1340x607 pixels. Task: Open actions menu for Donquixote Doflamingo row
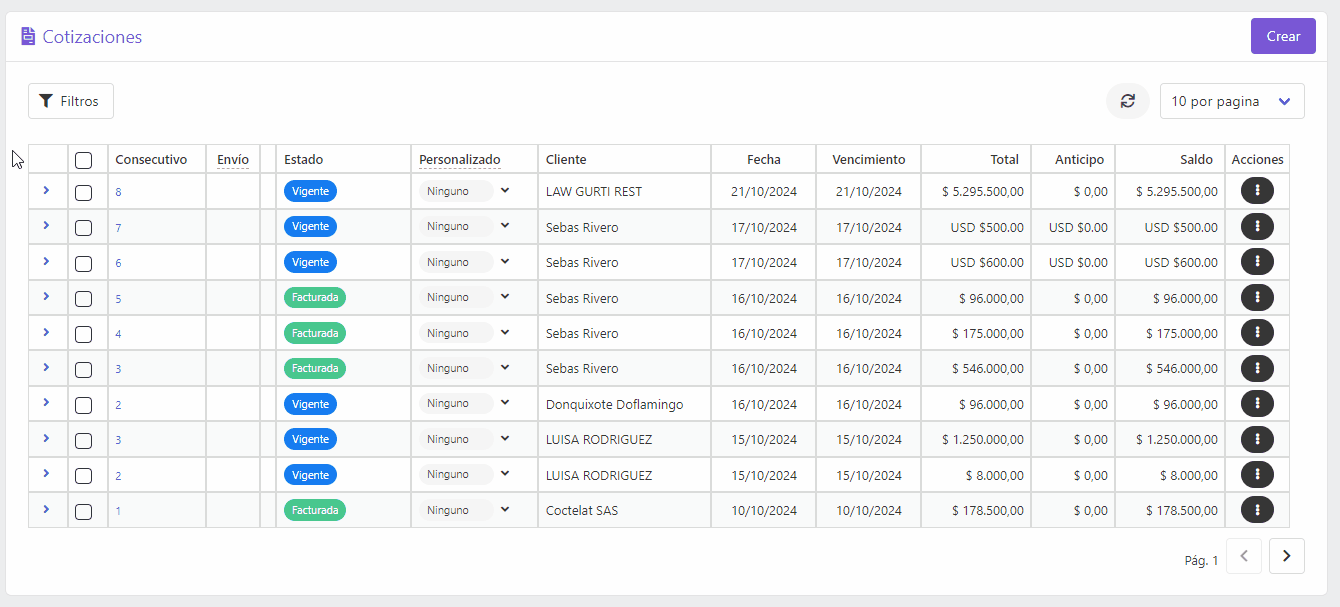click(x=1257, y=404)
